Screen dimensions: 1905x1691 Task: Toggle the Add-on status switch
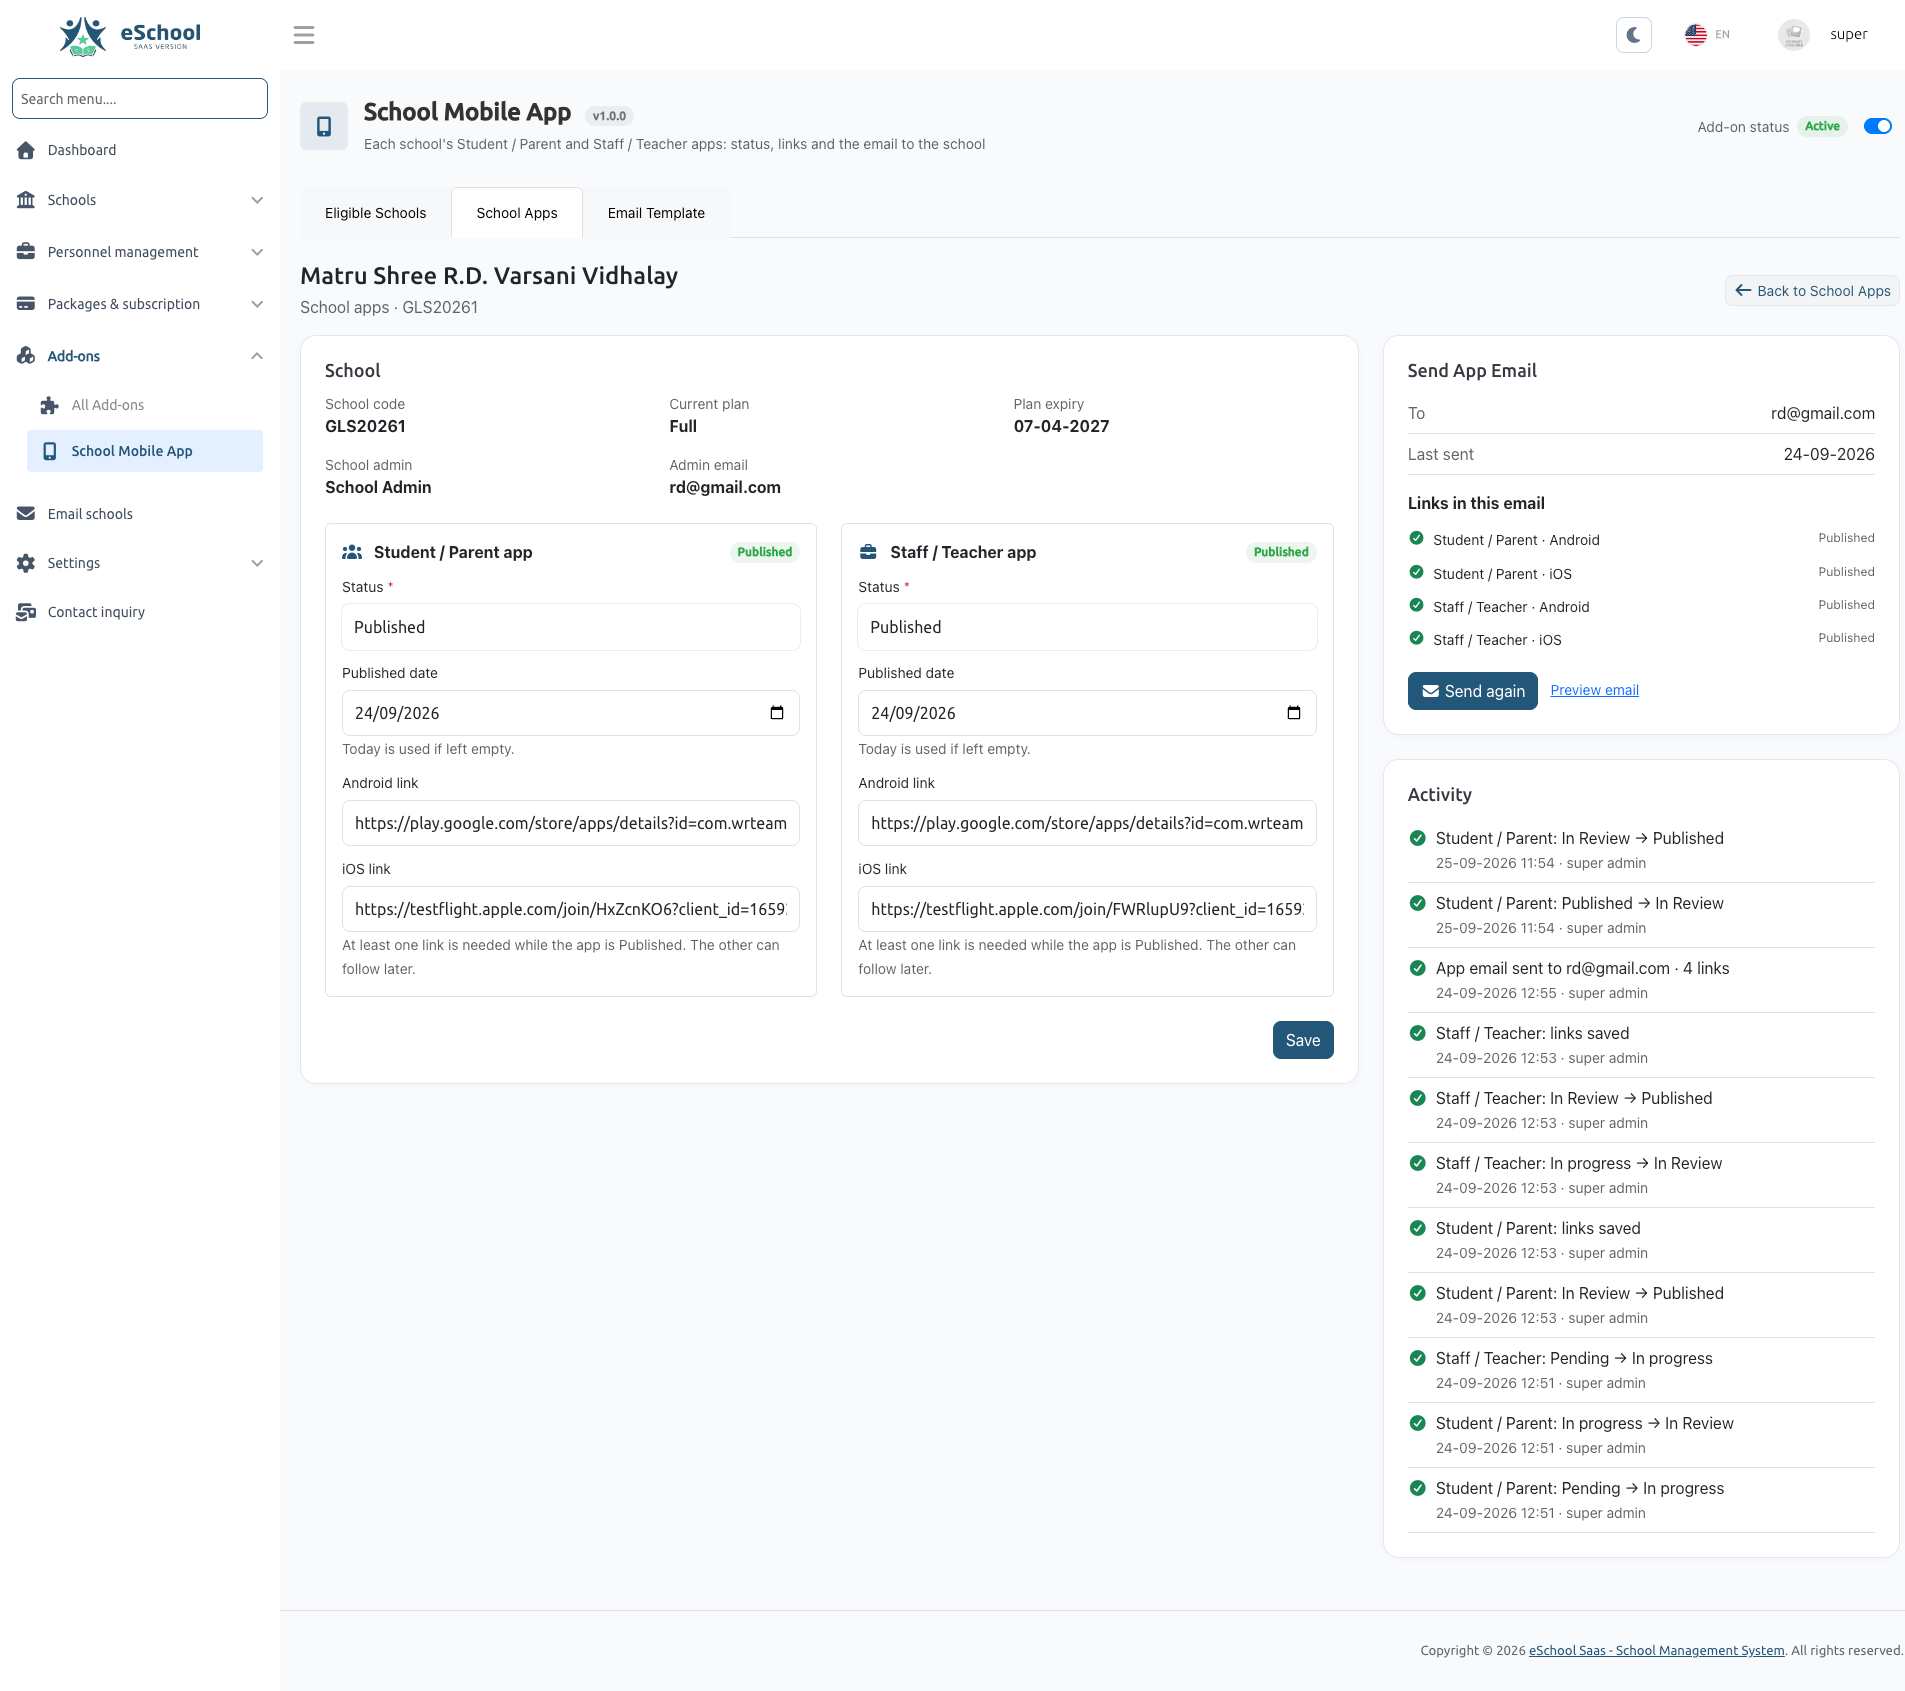pyautogui.click(x=1878, y=126)
